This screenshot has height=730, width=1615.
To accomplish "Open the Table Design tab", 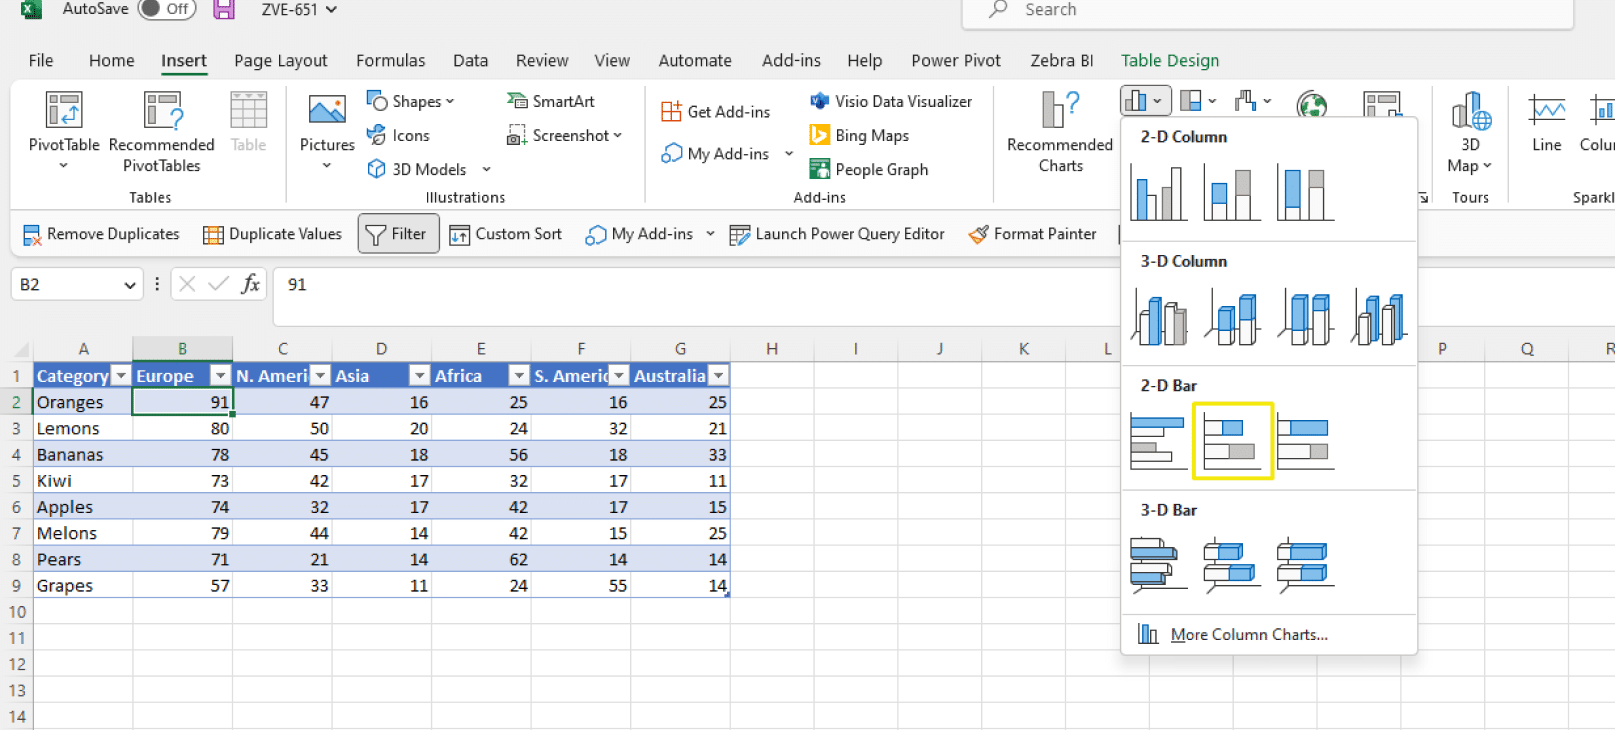I will point(1170,61).
